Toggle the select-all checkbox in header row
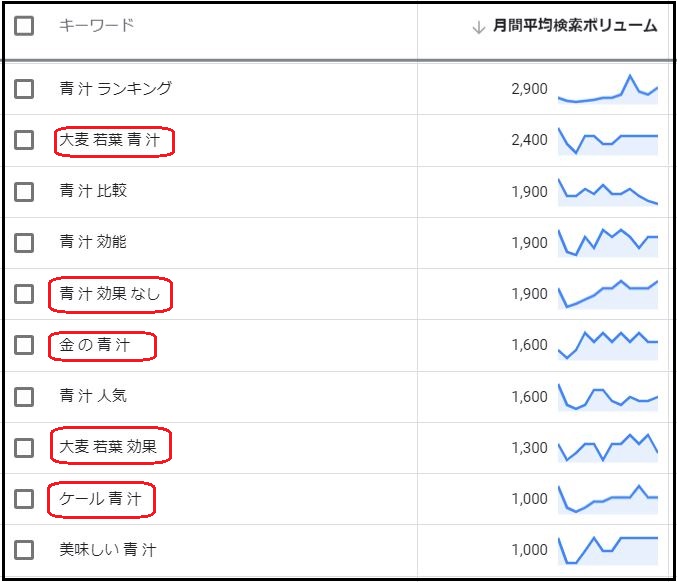This screenshot has height=582, width=677. coord(24,26)
